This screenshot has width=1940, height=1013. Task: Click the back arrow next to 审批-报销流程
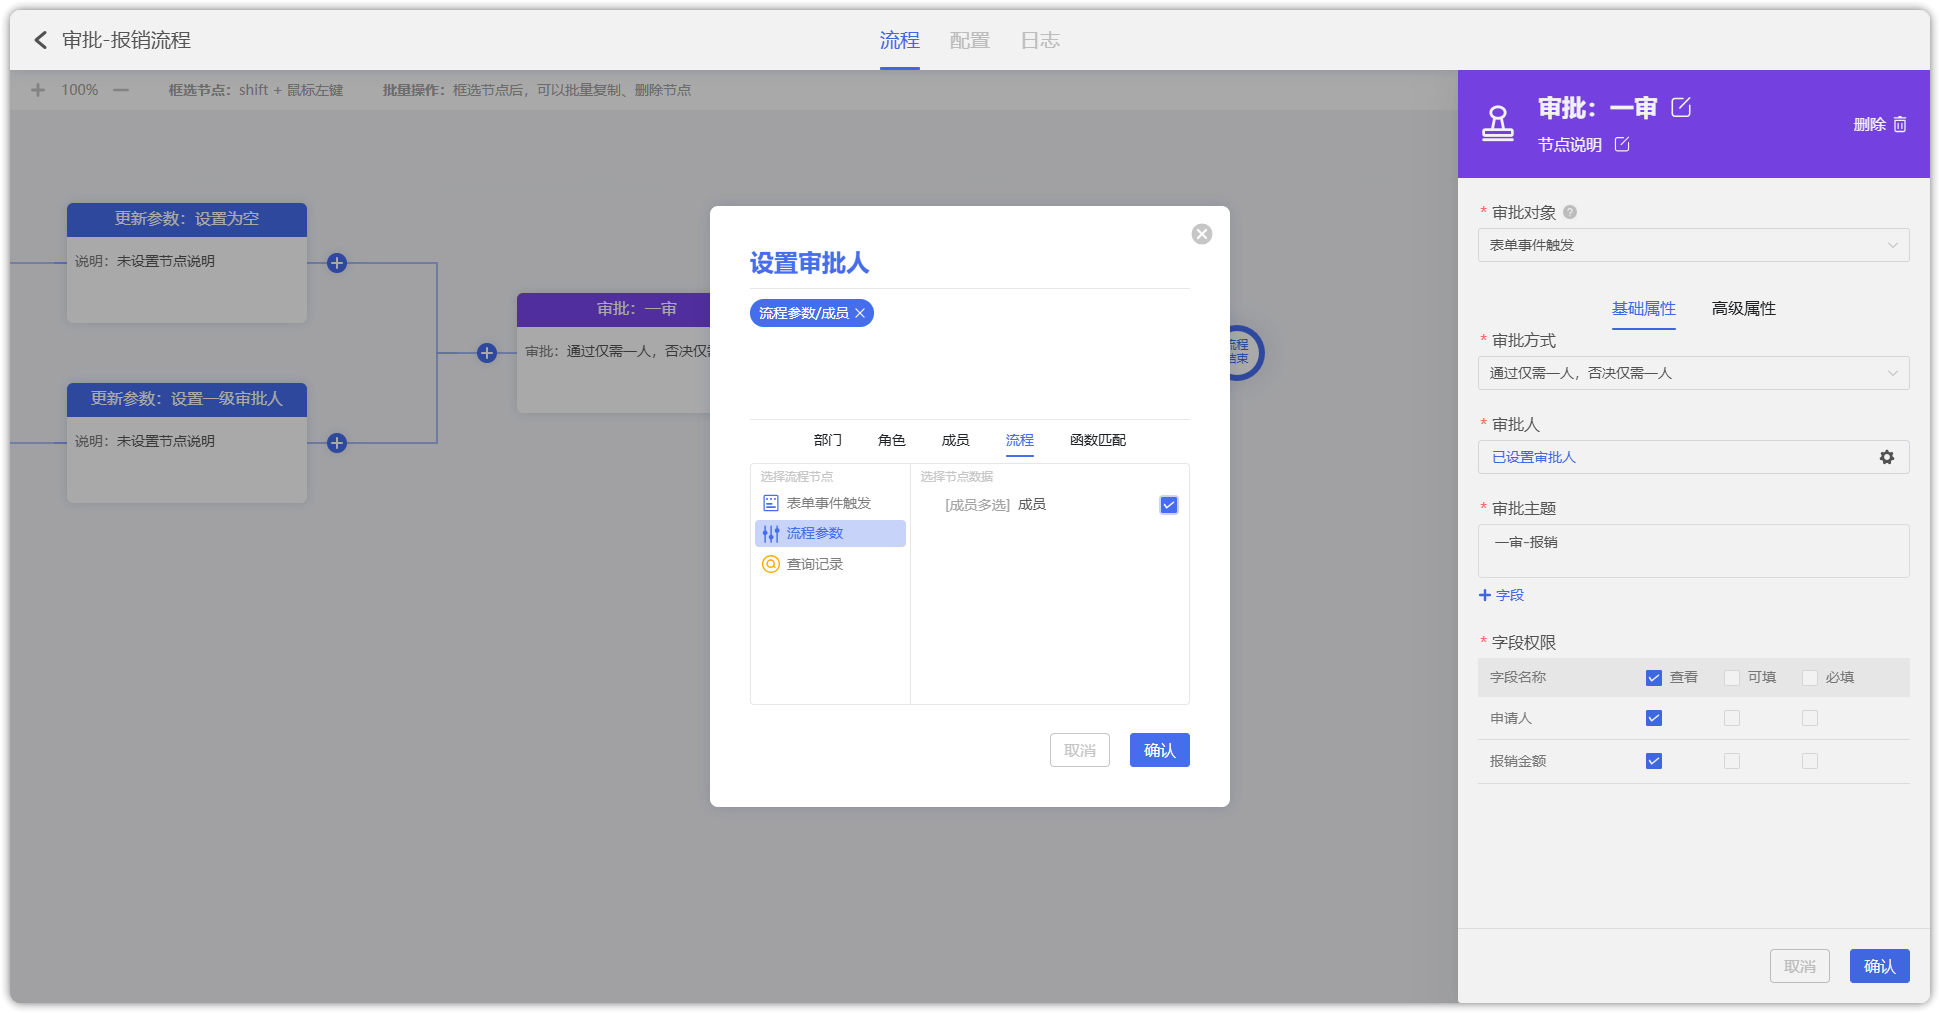point(41,40)
